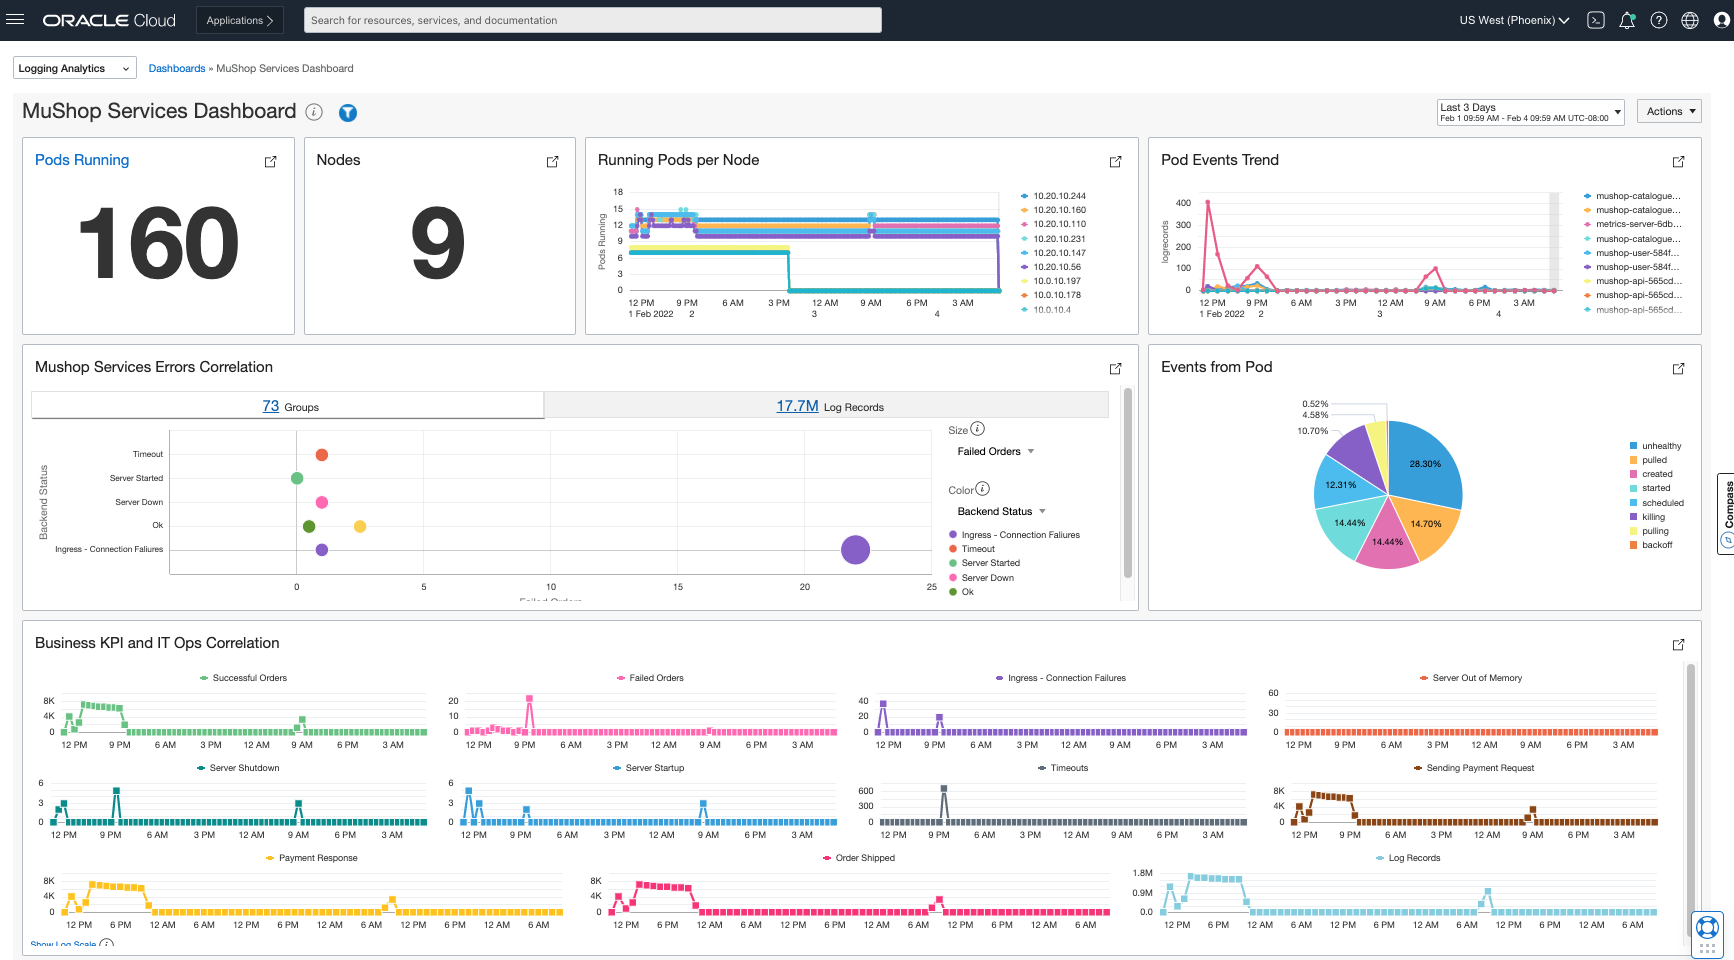
Task: Open Events from Pod pop-out icon
Action: [1678, 368]
